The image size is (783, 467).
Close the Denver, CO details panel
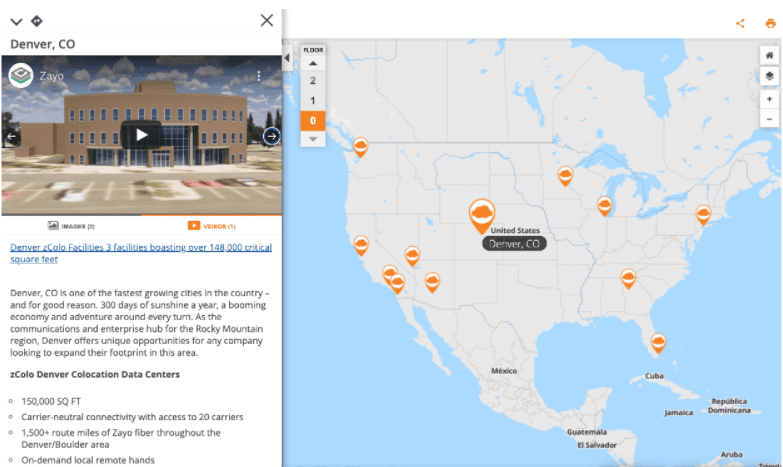[x=267, y=20]
